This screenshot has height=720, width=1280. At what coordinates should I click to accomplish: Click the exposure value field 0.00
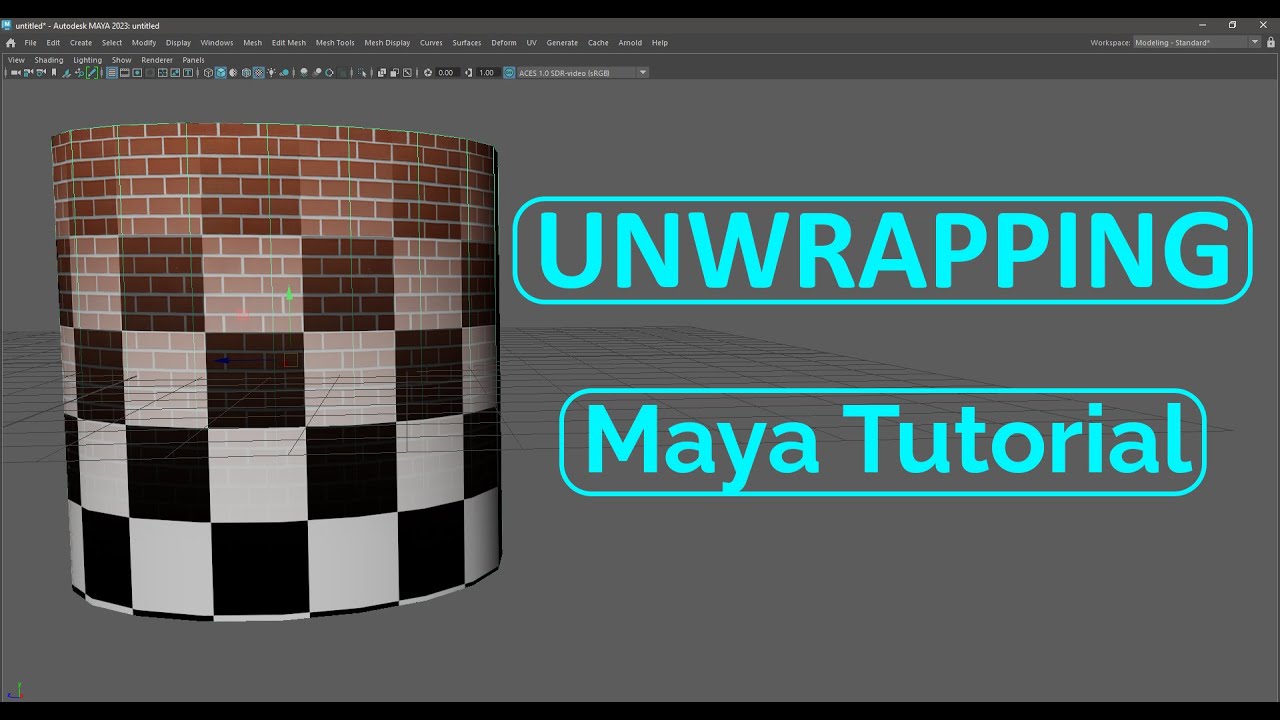447,73
